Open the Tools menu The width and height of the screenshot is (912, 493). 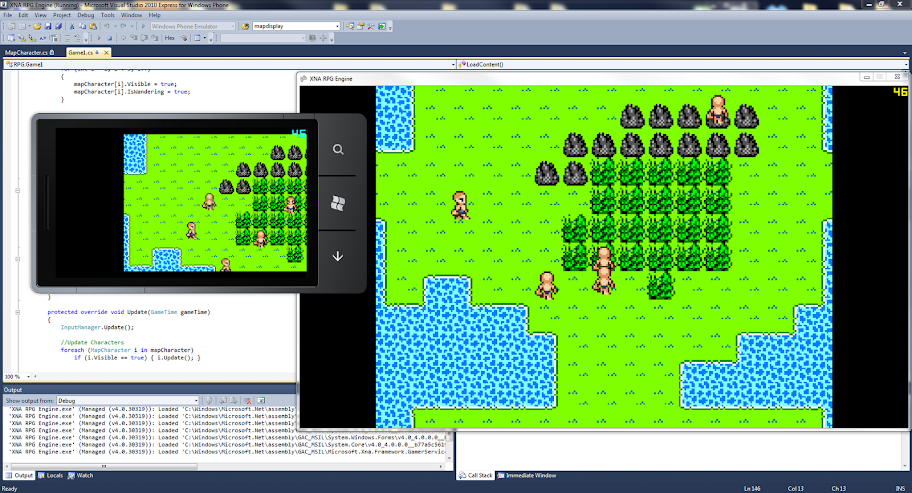click(x=108, y=15)
